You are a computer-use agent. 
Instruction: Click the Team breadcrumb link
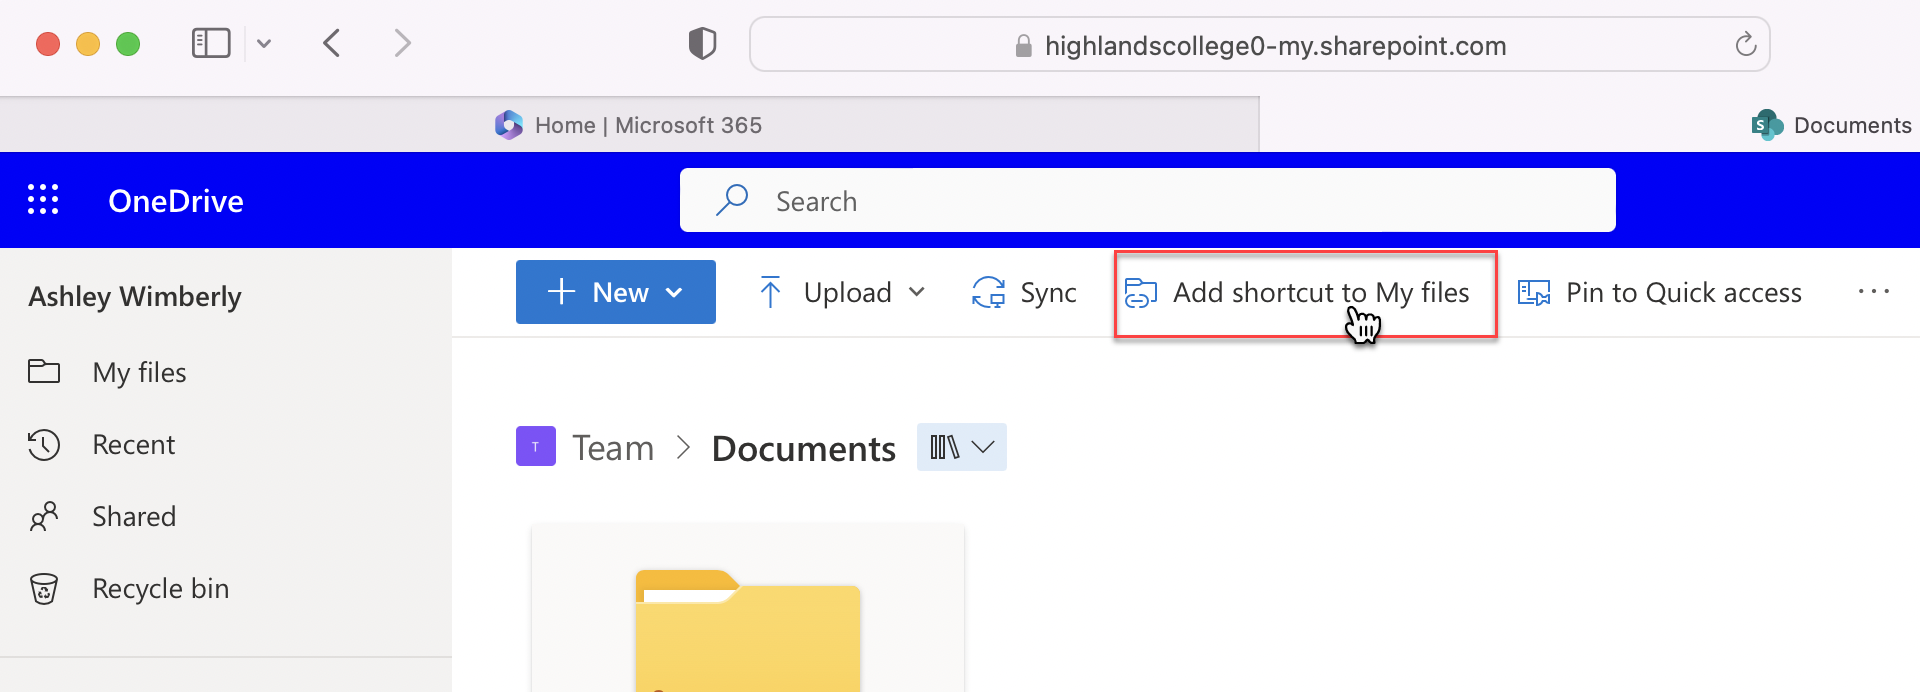tap(613, 448)
